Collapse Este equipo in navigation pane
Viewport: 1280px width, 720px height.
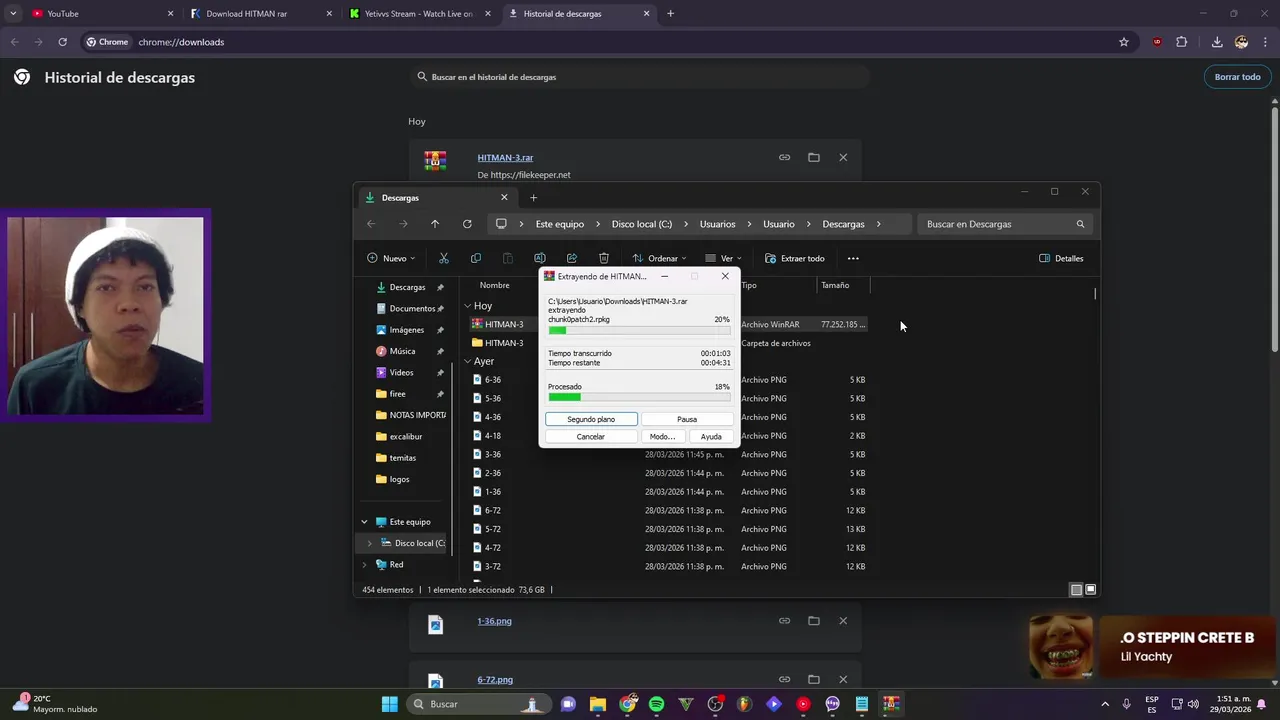pos(364,522)
